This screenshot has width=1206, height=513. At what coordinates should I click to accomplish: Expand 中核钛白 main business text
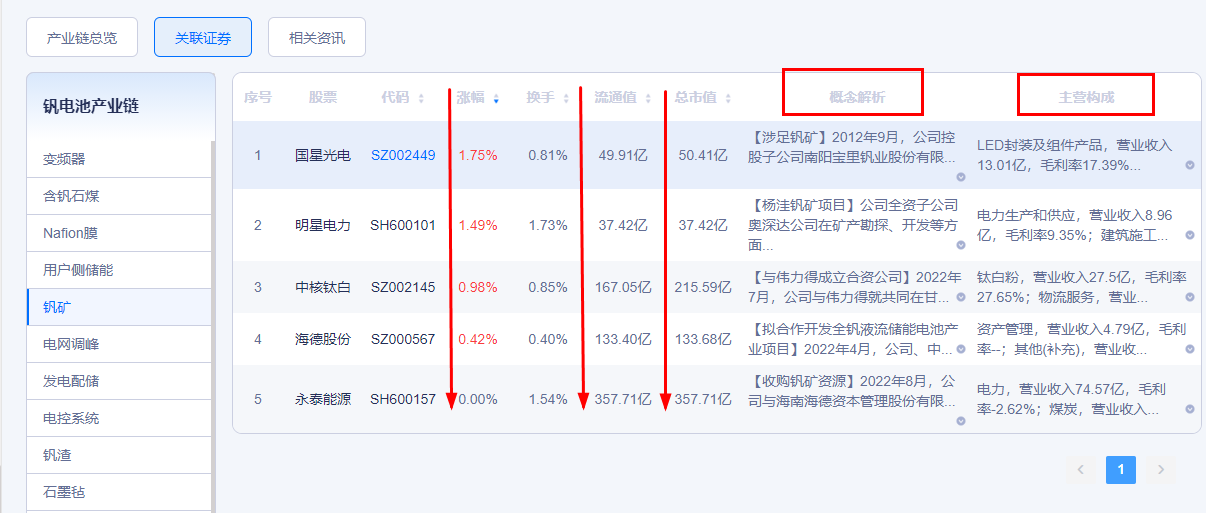click(x=1190, y=298)
